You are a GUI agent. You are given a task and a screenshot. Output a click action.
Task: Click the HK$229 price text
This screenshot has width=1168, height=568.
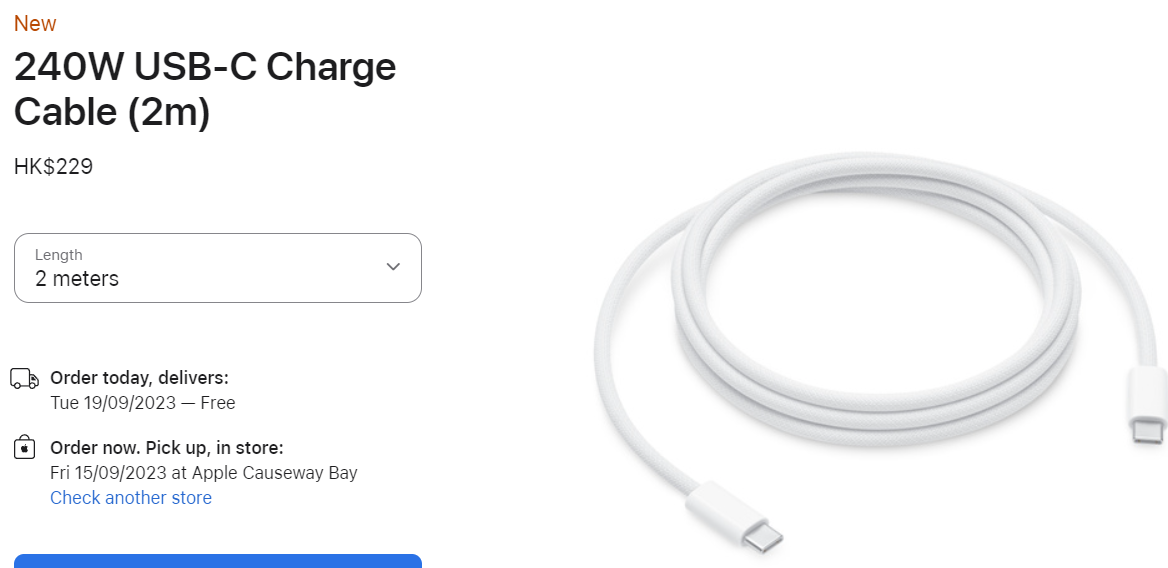click(x=54, y=166)
